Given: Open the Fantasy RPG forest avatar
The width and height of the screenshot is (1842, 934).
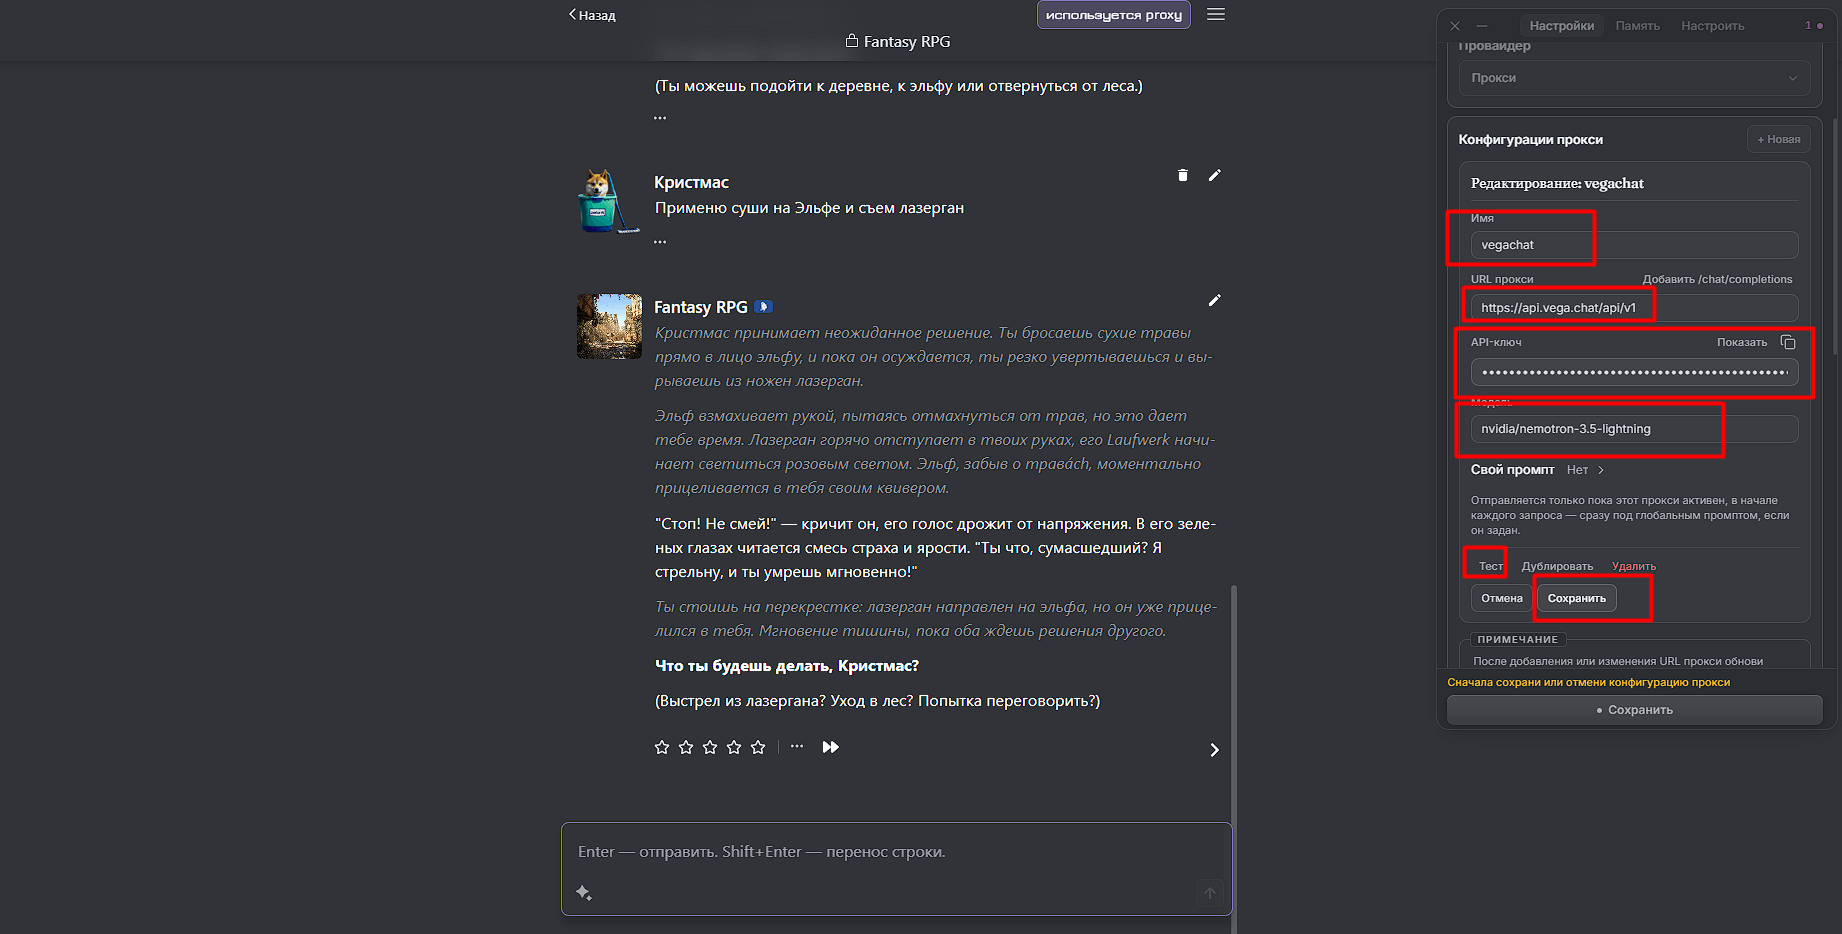Looking at the screenshot, I should tap(609, 326).
